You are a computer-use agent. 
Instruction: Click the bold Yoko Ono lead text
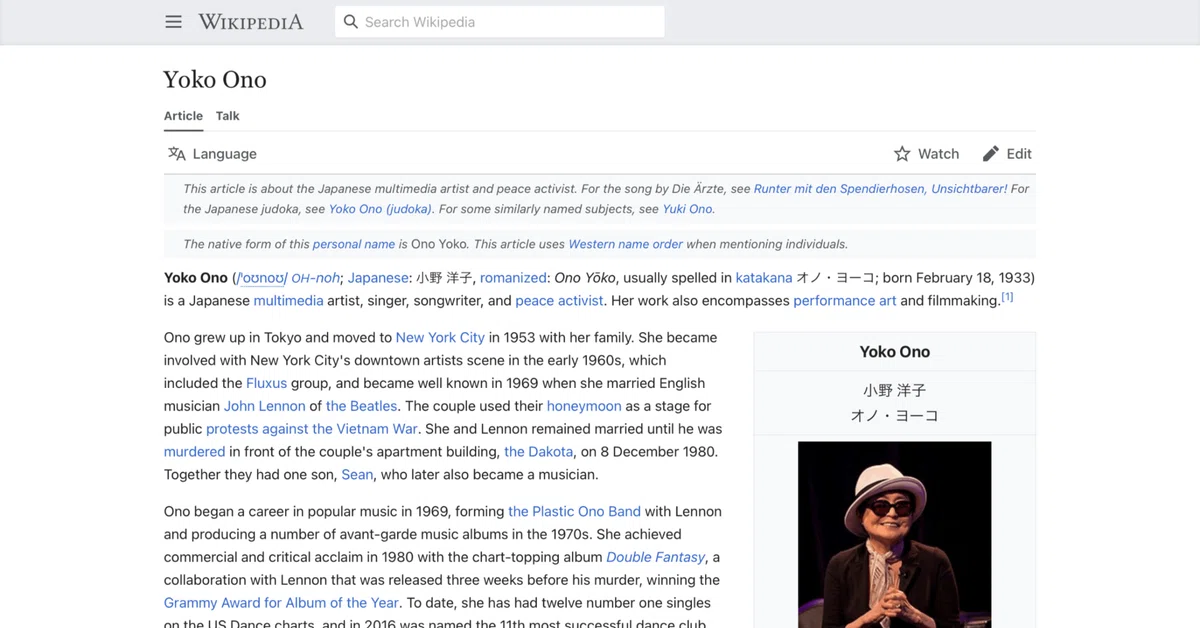196,278
